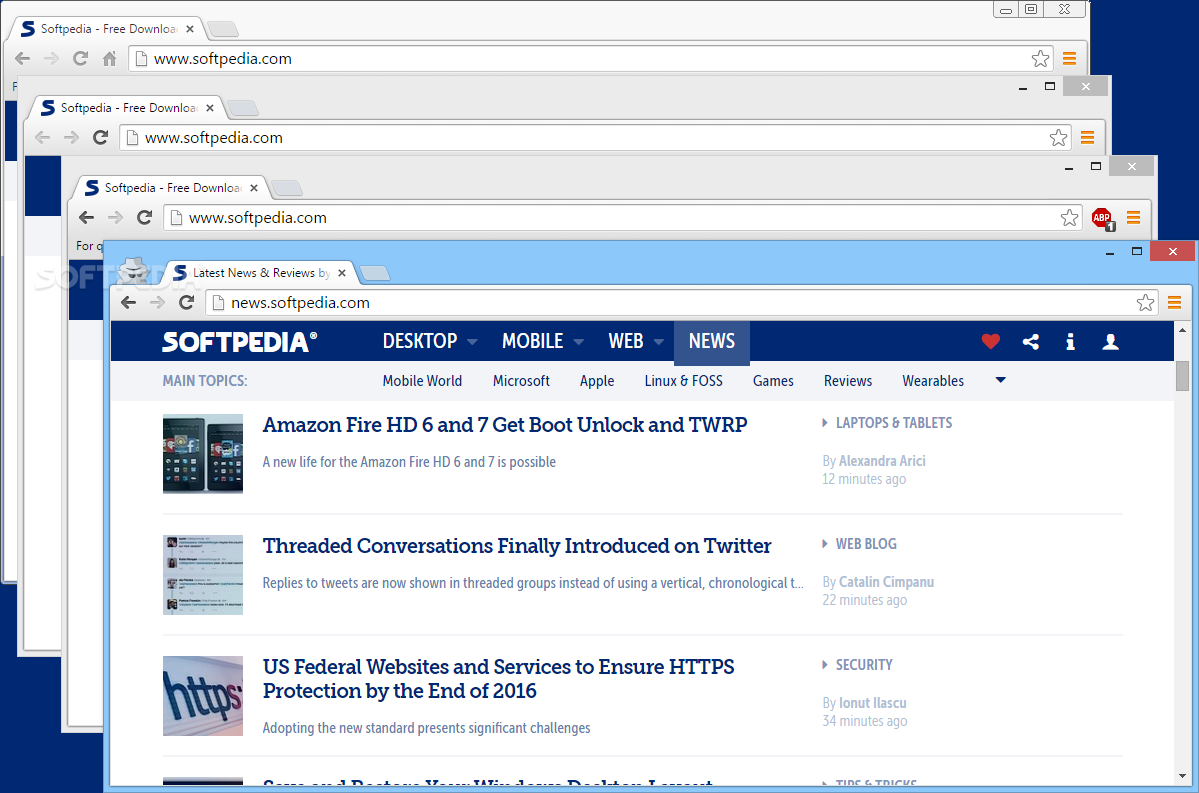
Task: Click the red heart favorites icon
Action: click(991, 342)
